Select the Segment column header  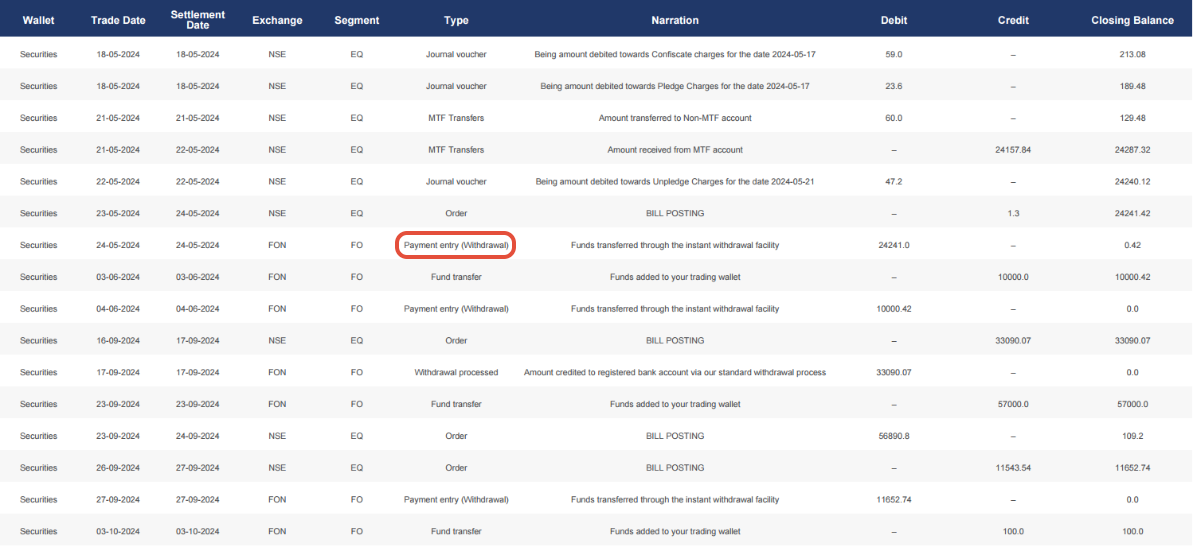tap(356, 20)
